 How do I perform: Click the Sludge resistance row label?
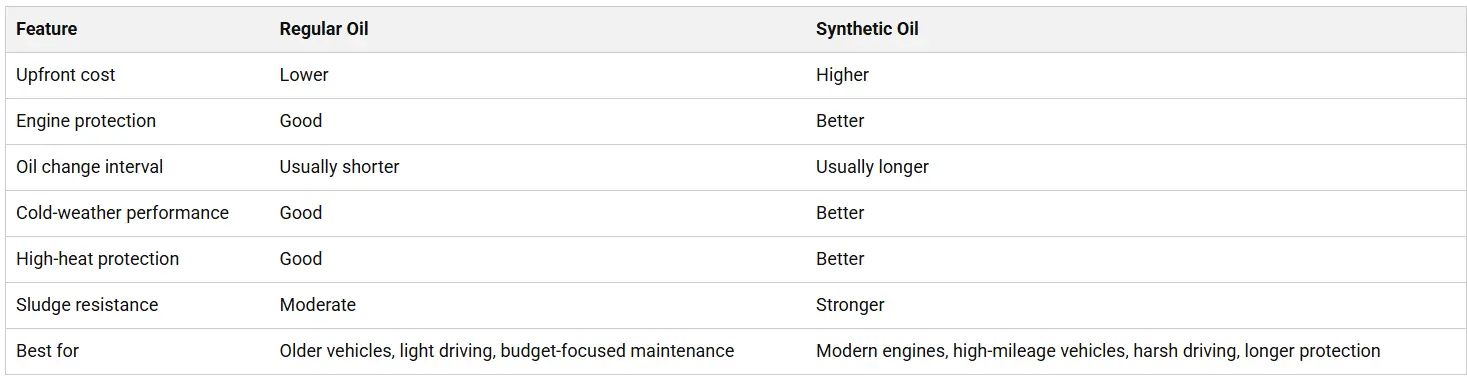point(87,305)
